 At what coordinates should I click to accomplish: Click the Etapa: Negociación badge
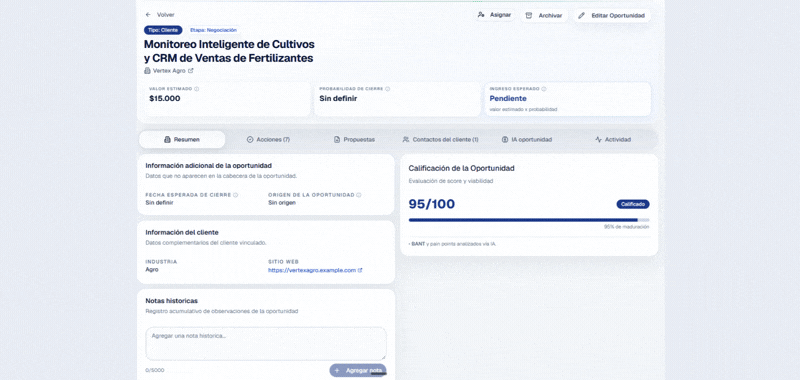pyautogui.click(x=213, y=30)
